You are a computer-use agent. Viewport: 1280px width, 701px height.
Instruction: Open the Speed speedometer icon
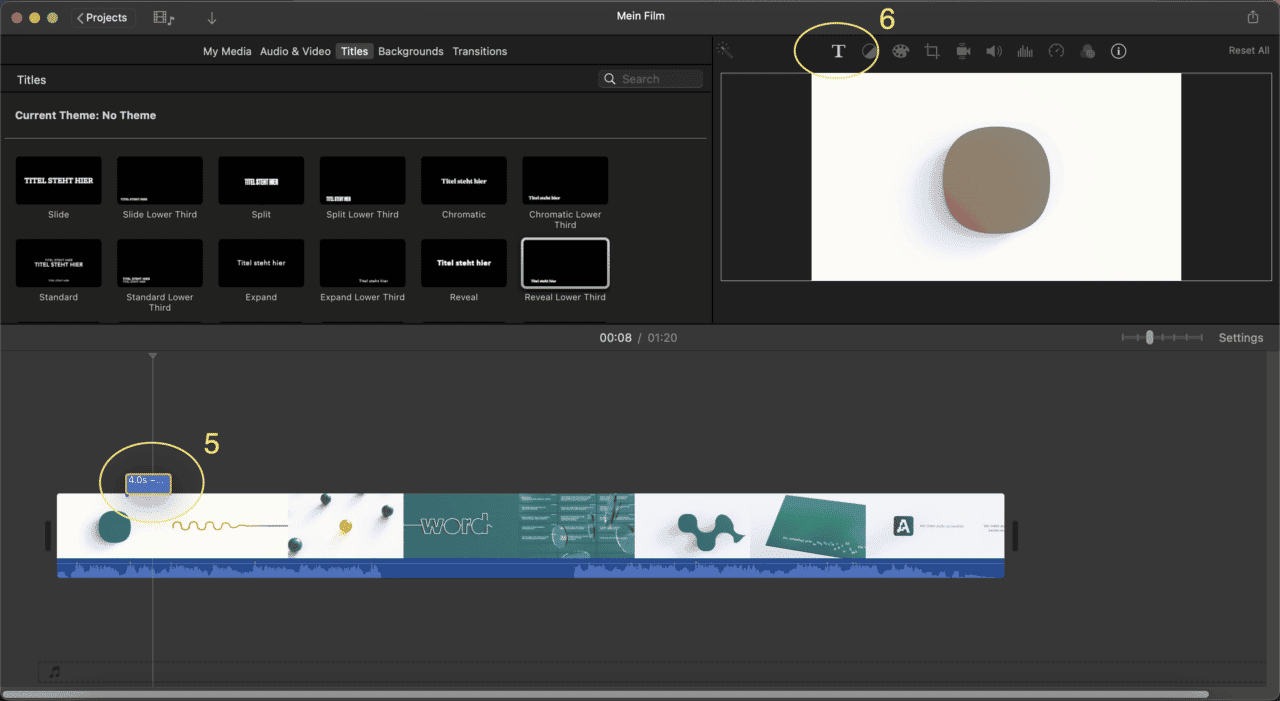coord(1056,52)
